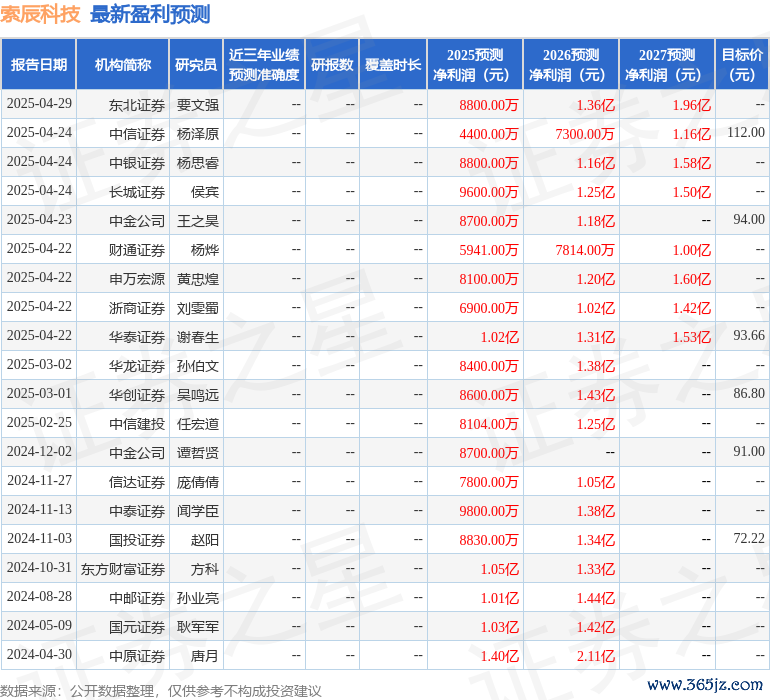Click the 研报数 column header

point(332,64)
